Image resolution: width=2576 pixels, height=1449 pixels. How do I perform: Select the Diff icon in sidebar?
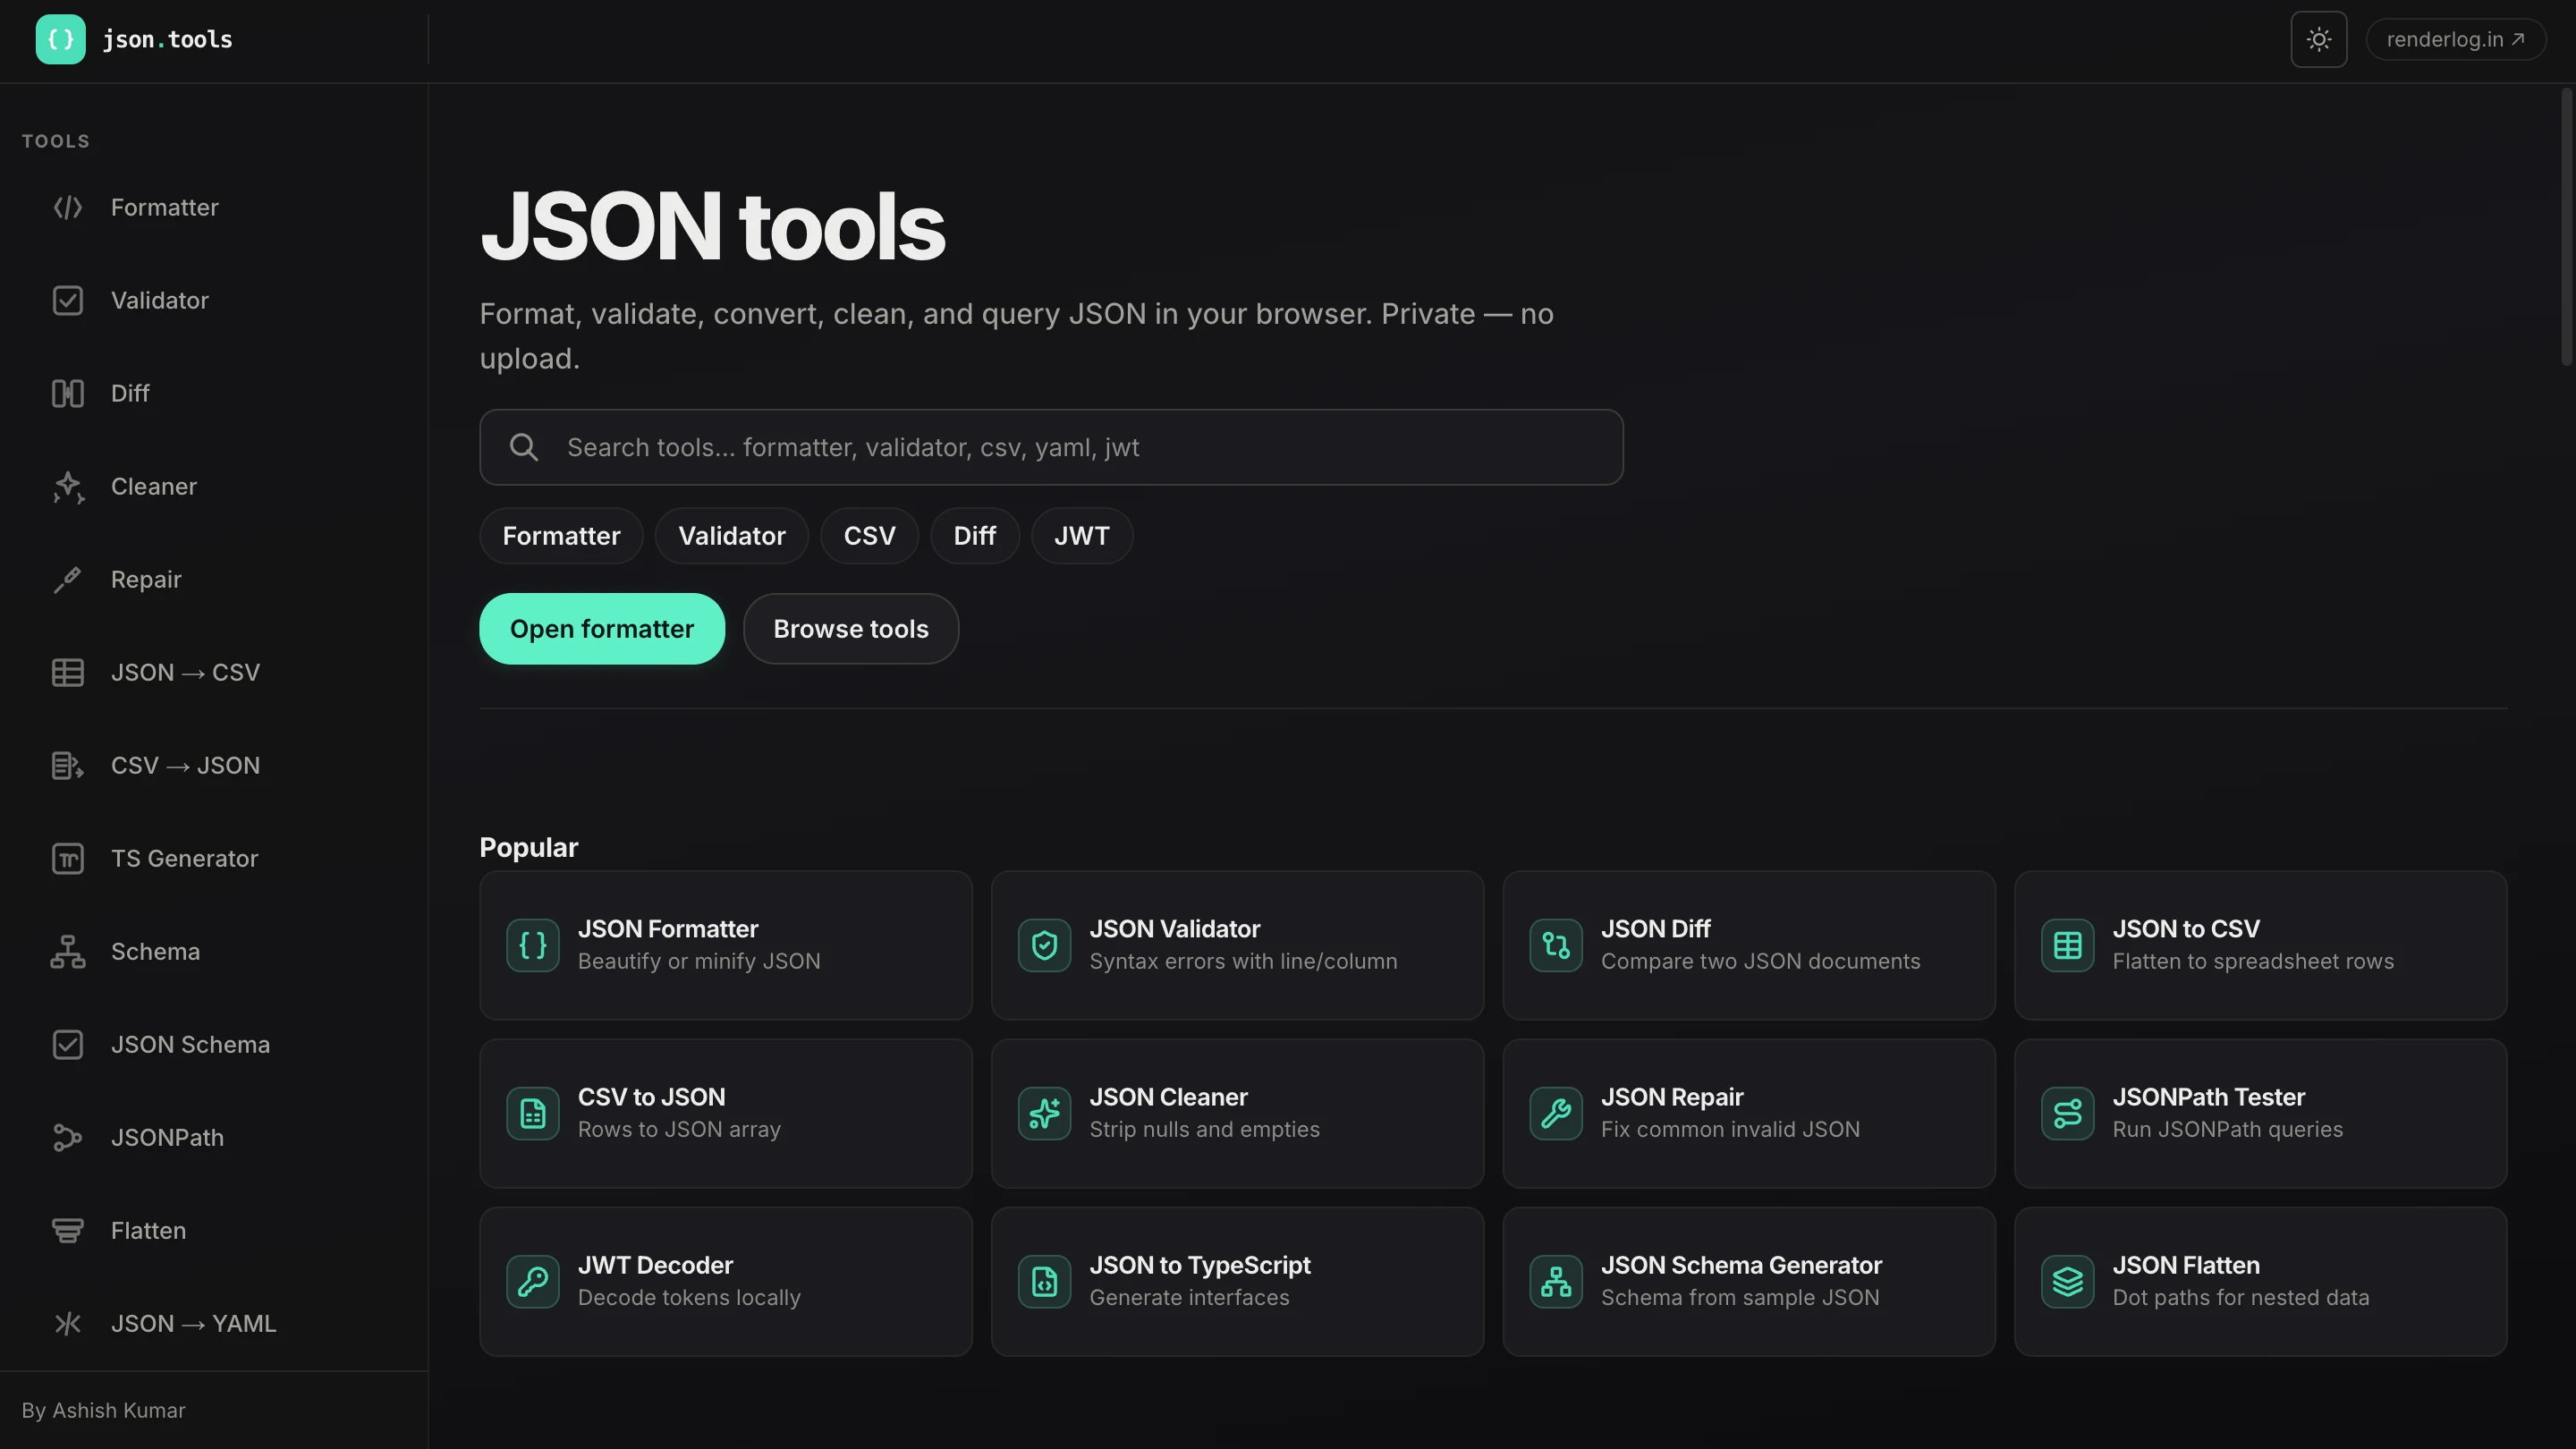pyautogui.click(x=68, y=394)
